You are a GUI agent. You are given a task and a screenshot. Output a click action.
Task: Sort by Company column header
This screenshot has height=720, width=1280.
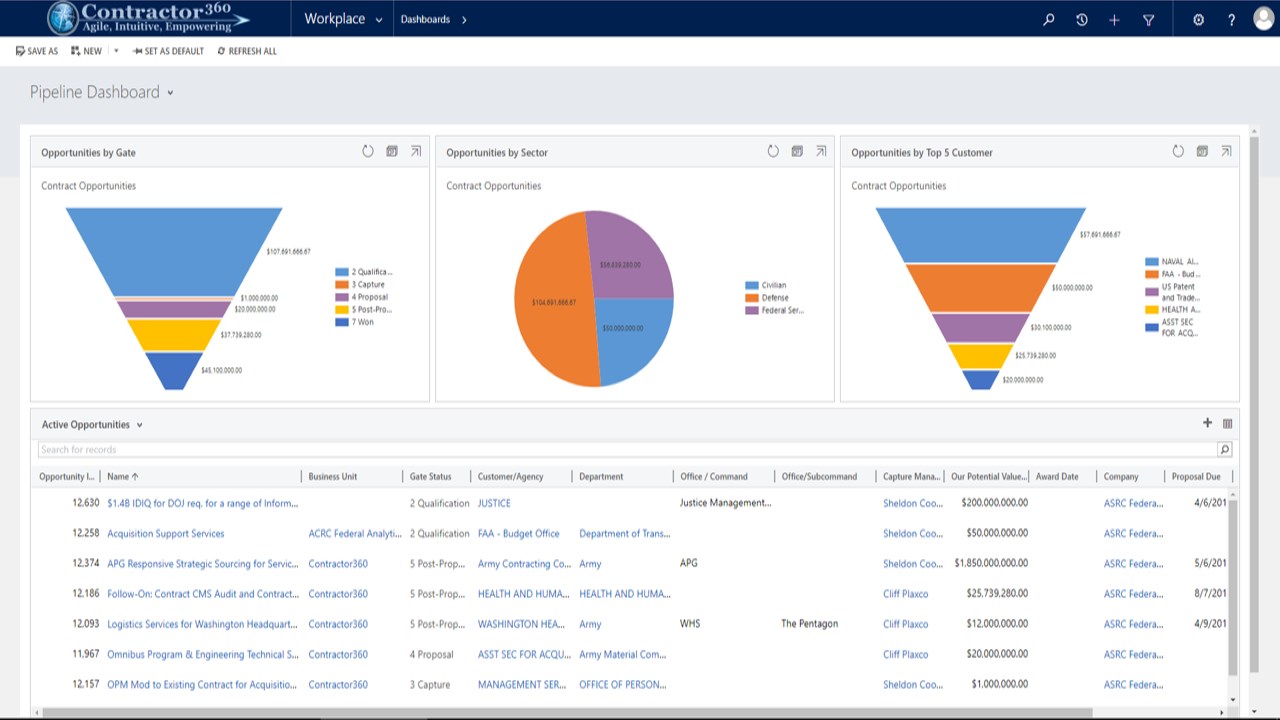click(x=1121, y=477)
